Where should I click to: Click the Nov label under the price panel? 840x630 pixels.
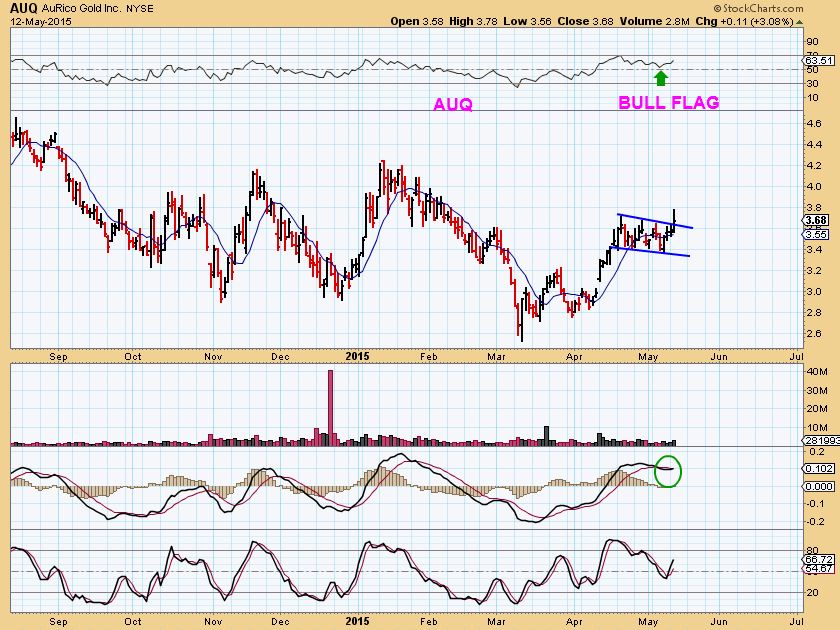click(213, 357)
